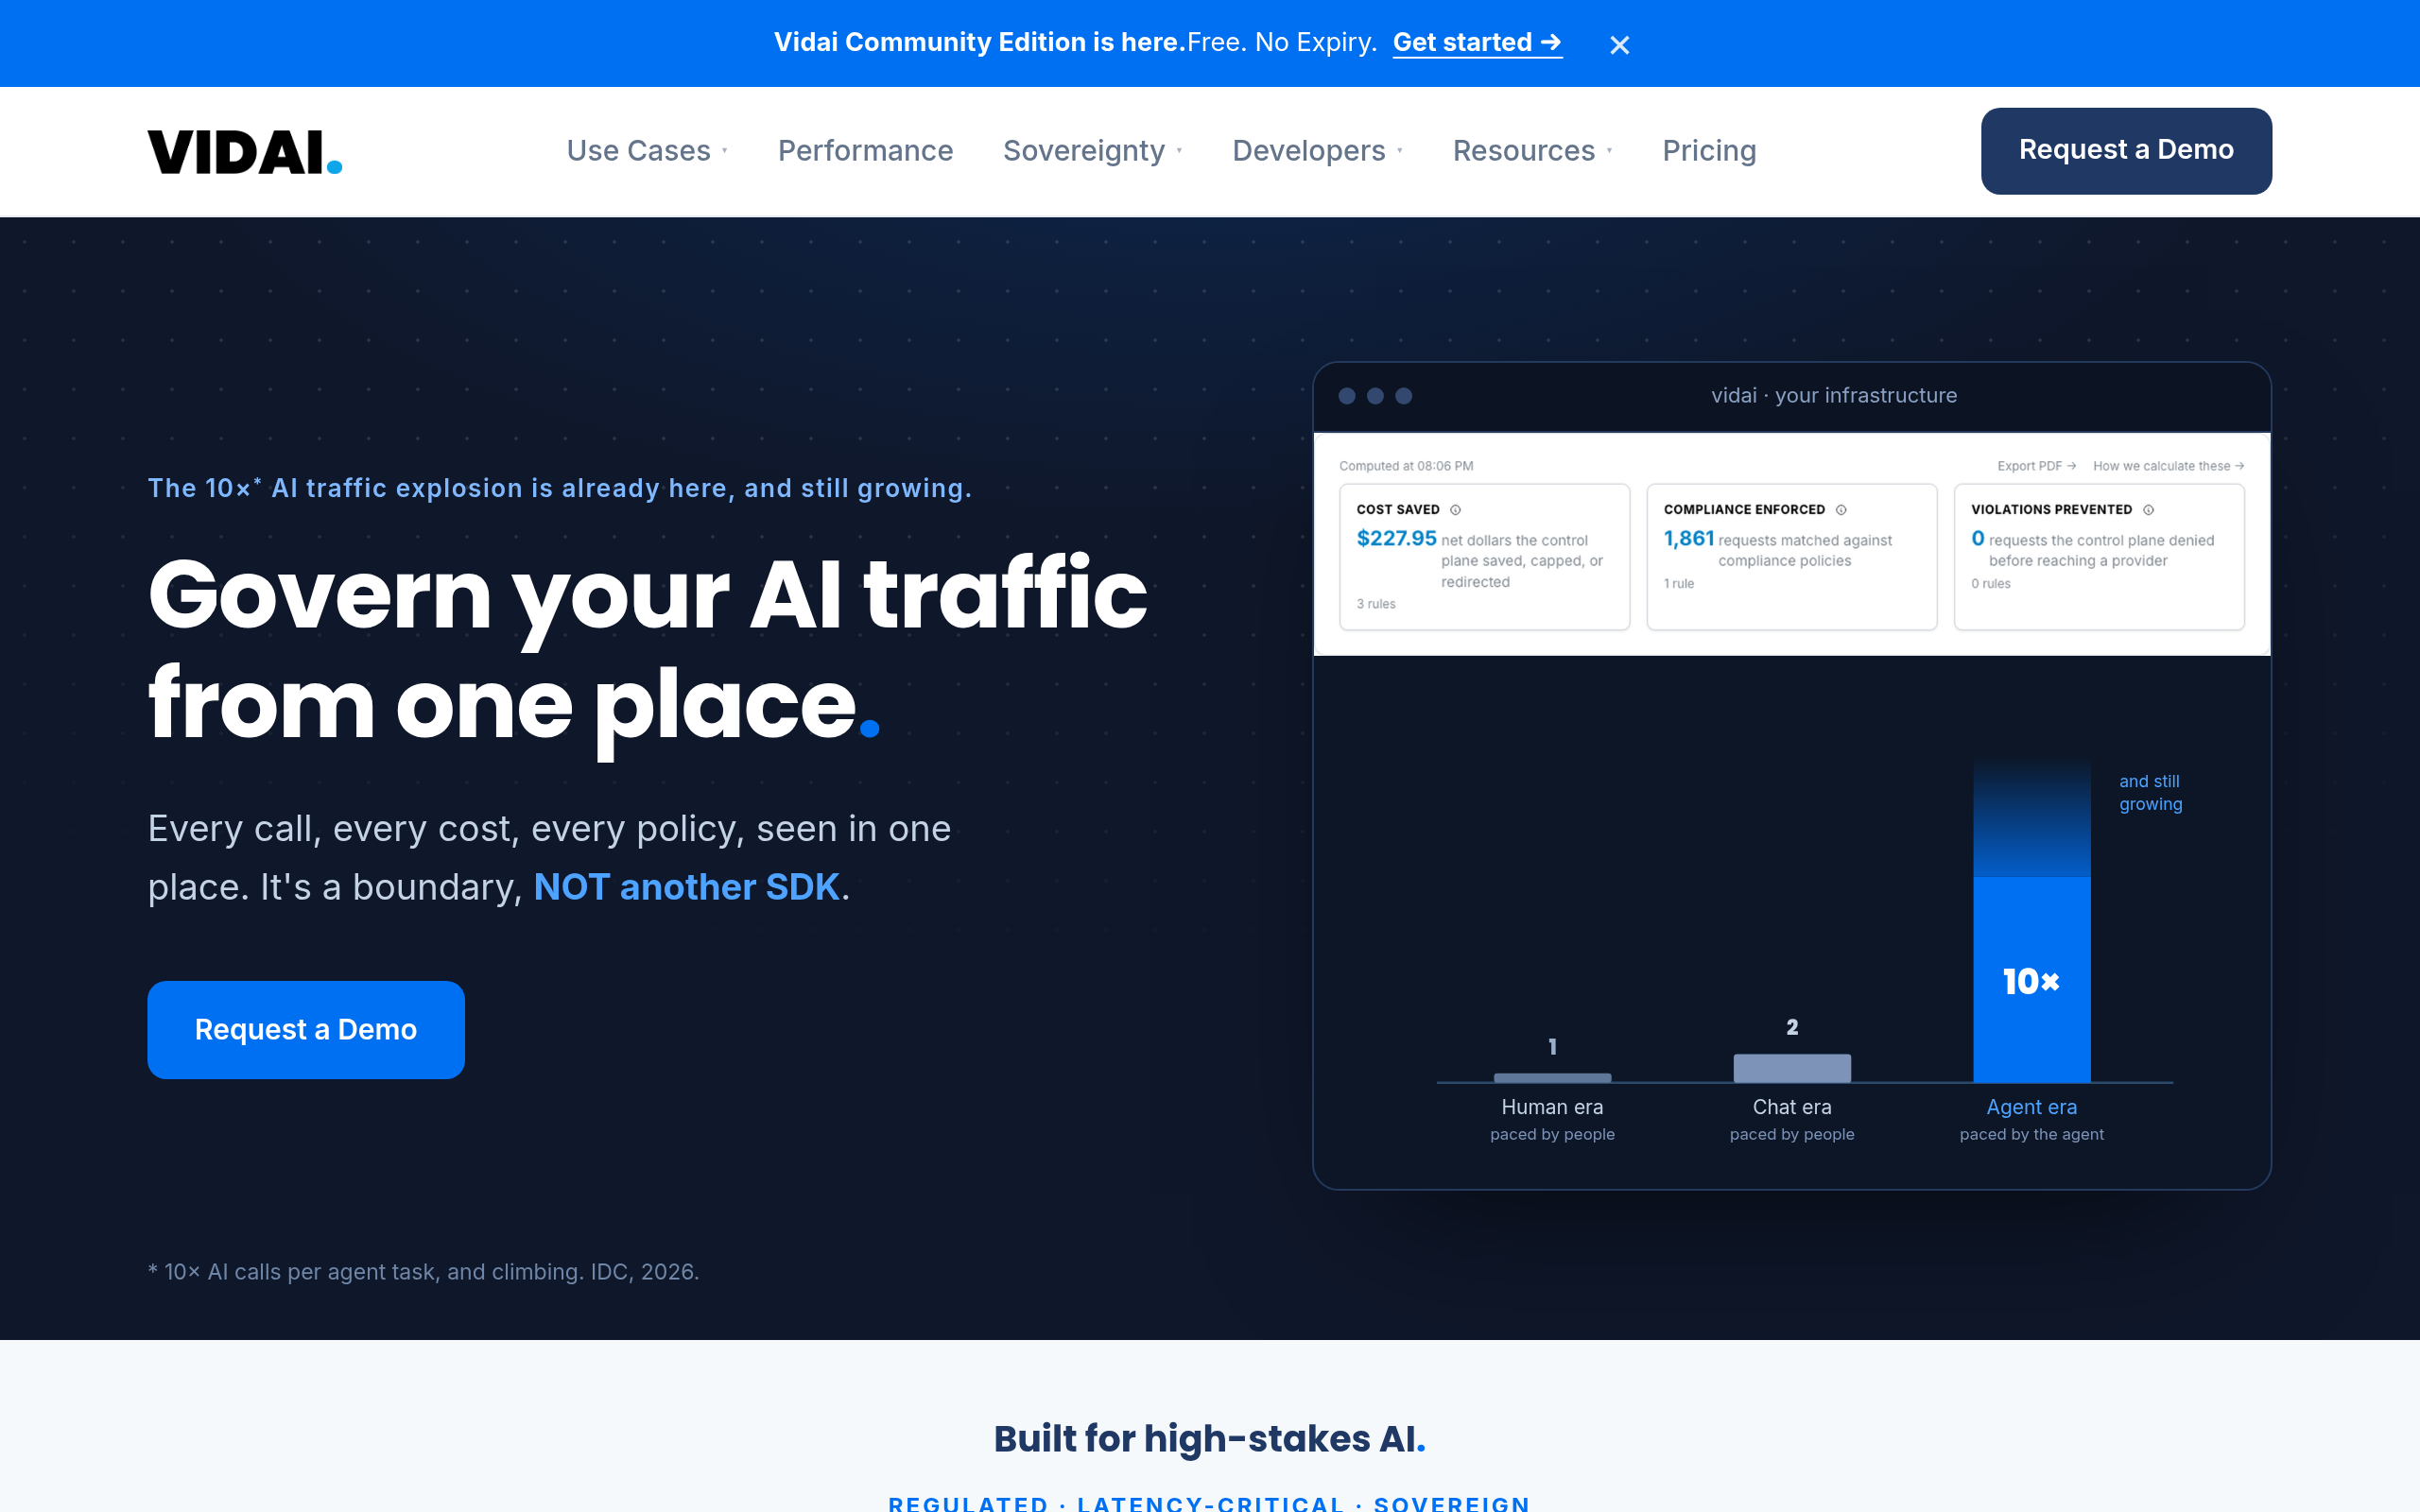Open the Performance page

point(865,151)
